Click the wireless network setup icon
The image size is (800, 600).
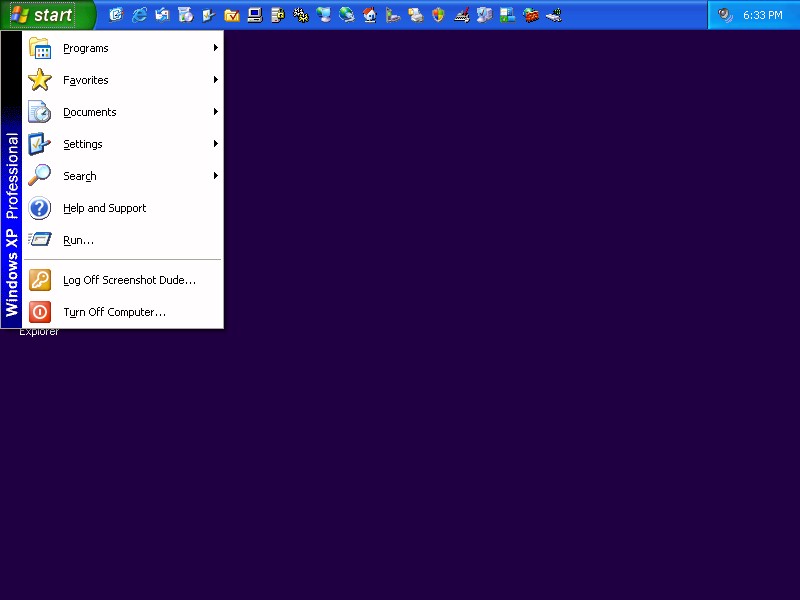pos(554,15)
